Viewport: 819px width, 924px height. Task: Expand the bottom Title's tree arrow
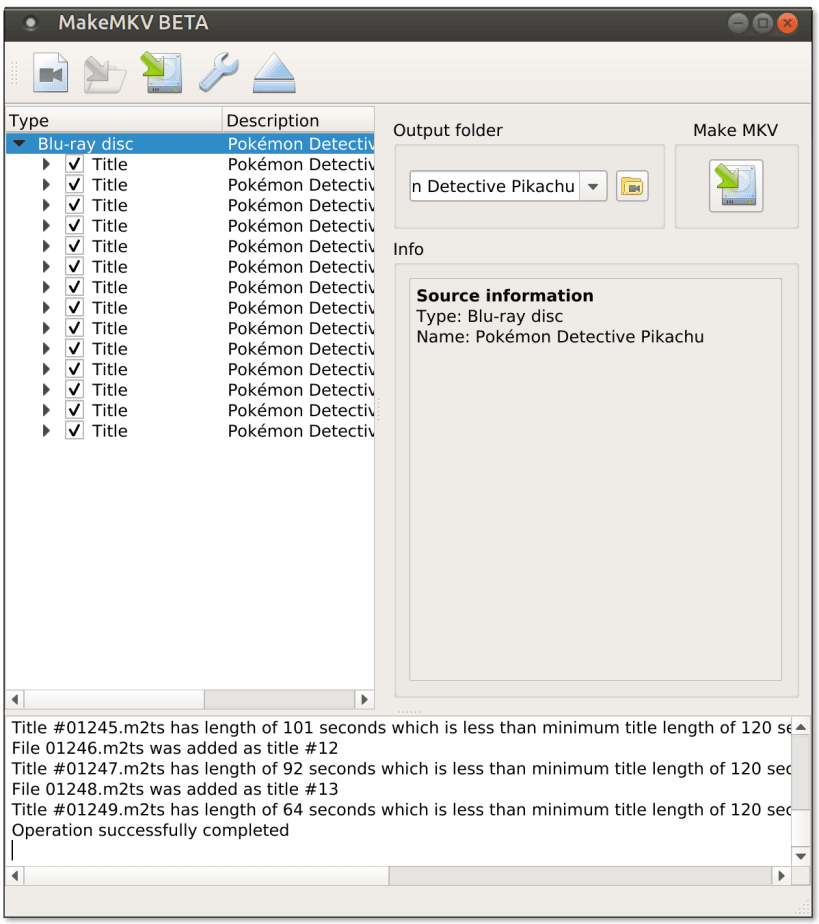[x=46, y=430]
